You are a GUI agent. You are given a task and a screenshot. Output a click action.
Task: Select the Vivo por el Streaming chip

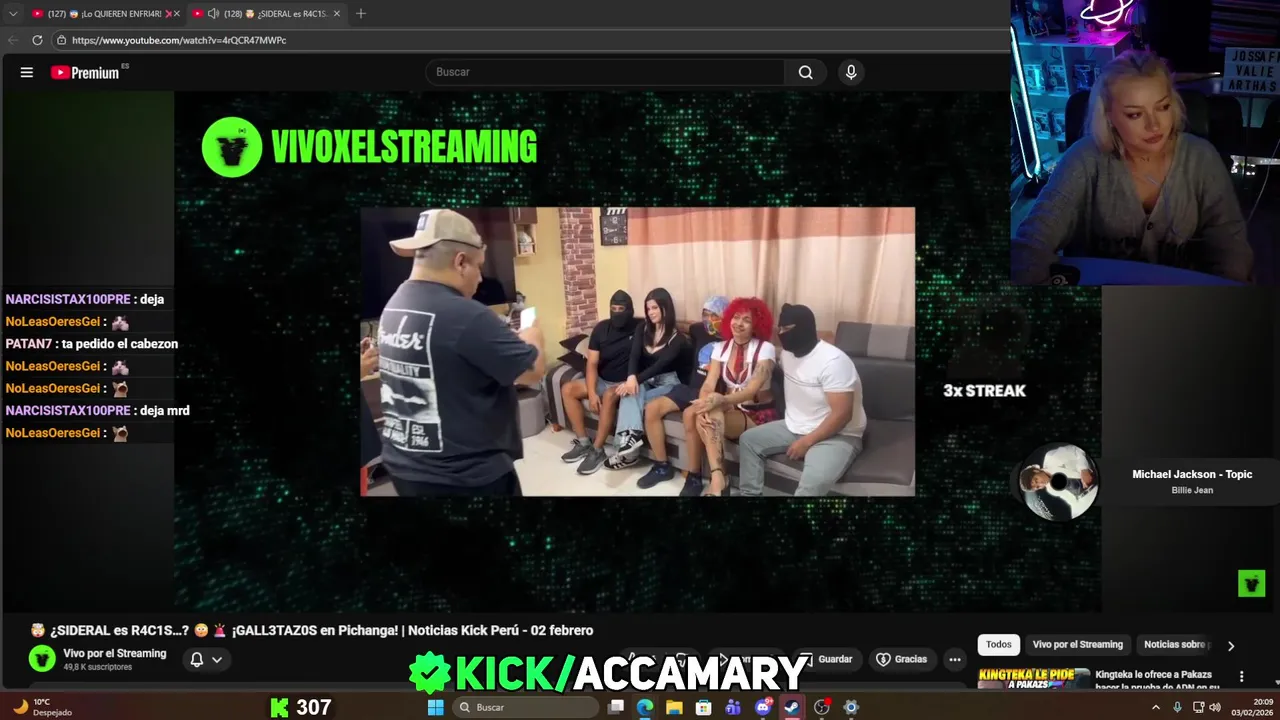pos(1077,645)
